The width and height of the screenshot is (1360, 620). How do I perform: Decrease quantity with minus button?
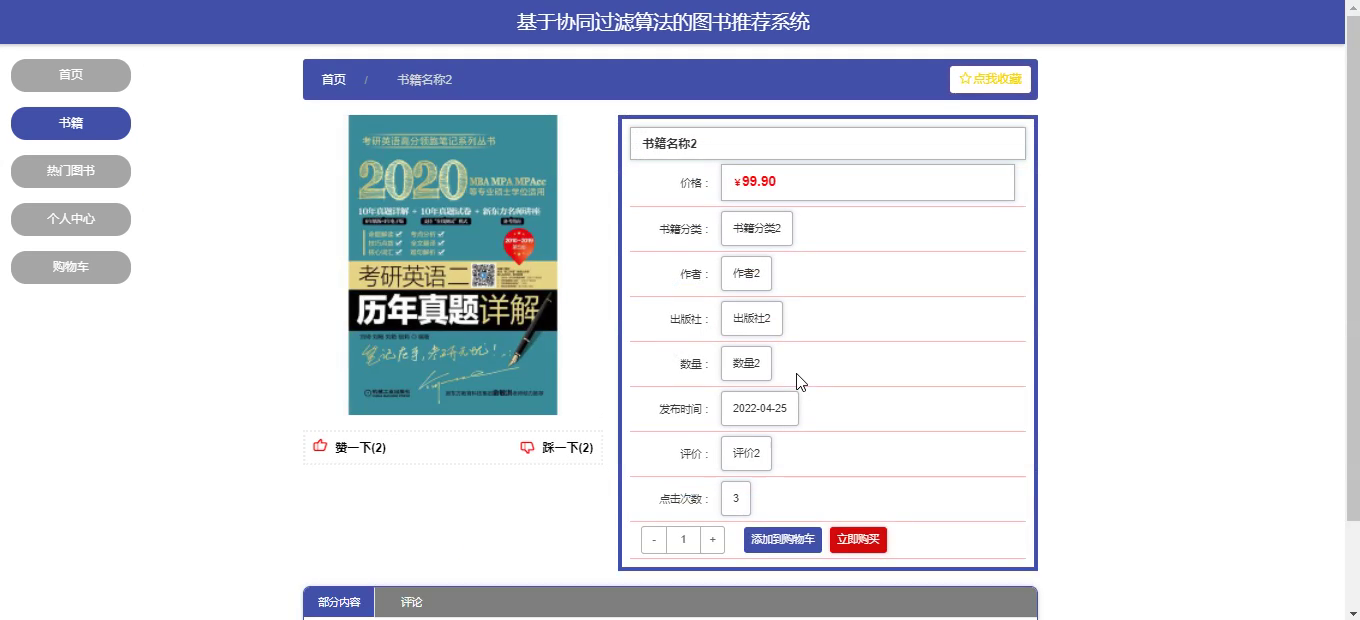(x=654, y=540)
